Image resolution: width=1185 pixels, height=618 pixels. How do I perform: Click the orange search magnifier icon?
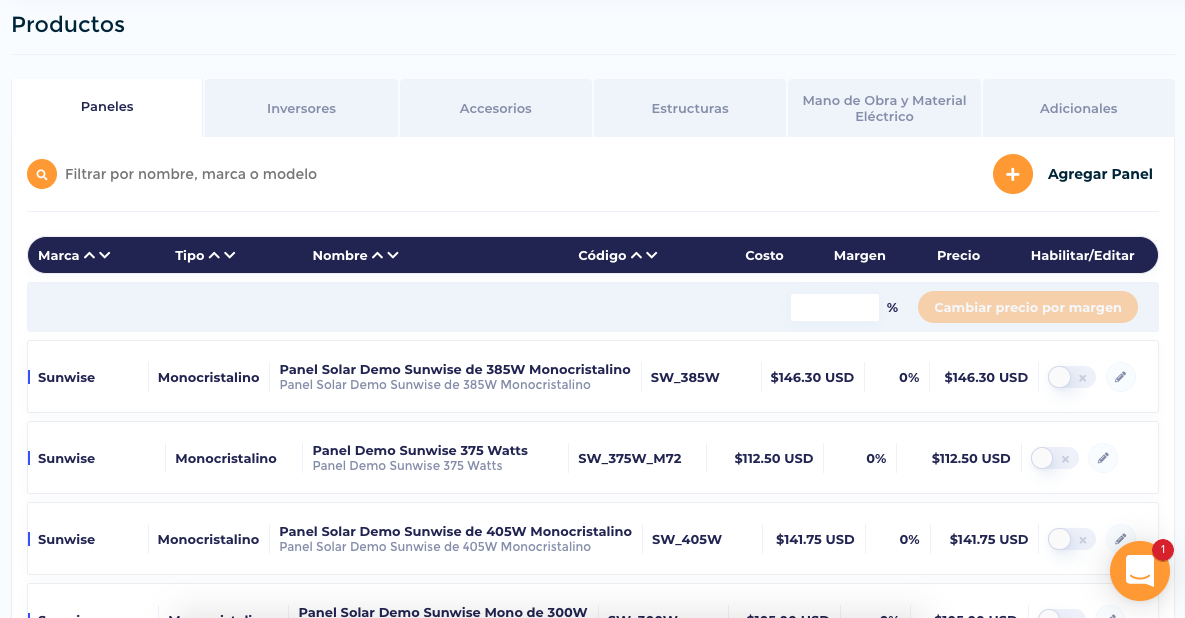click(x=42, y=175)
